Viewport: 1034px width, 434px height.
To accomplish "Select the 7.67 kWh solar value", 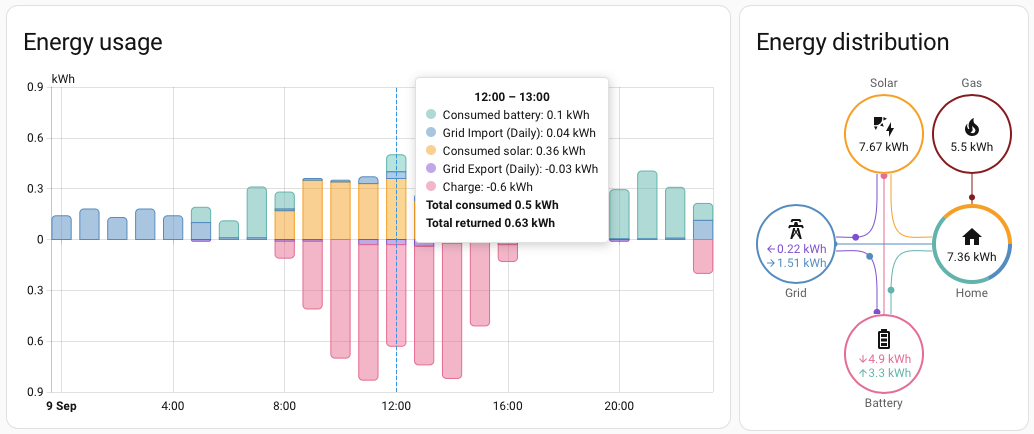I will [883, 146].
